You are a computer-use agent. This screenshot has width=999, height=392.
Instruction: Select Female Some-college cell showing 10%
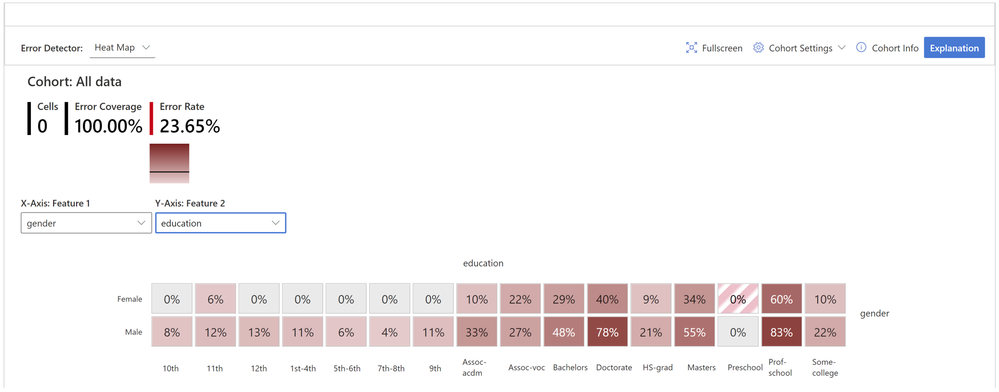[x=825, y=299]
